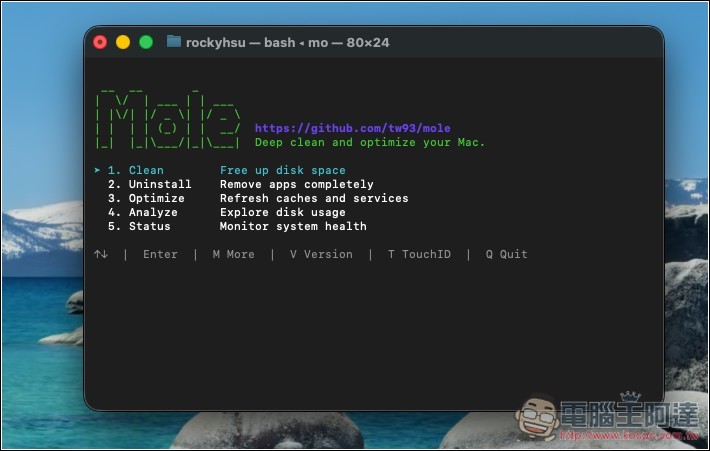The image size is (710, 451).
Task: Pick the 5. Status menu entry
Action: tap(139, 226)
